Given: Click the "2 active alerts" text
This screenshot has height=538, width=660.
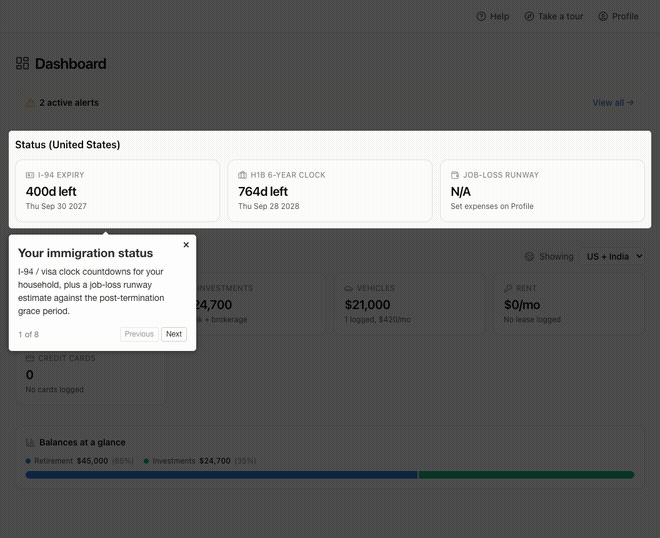Looking at the screenshot, I should (x=69, y=103).
